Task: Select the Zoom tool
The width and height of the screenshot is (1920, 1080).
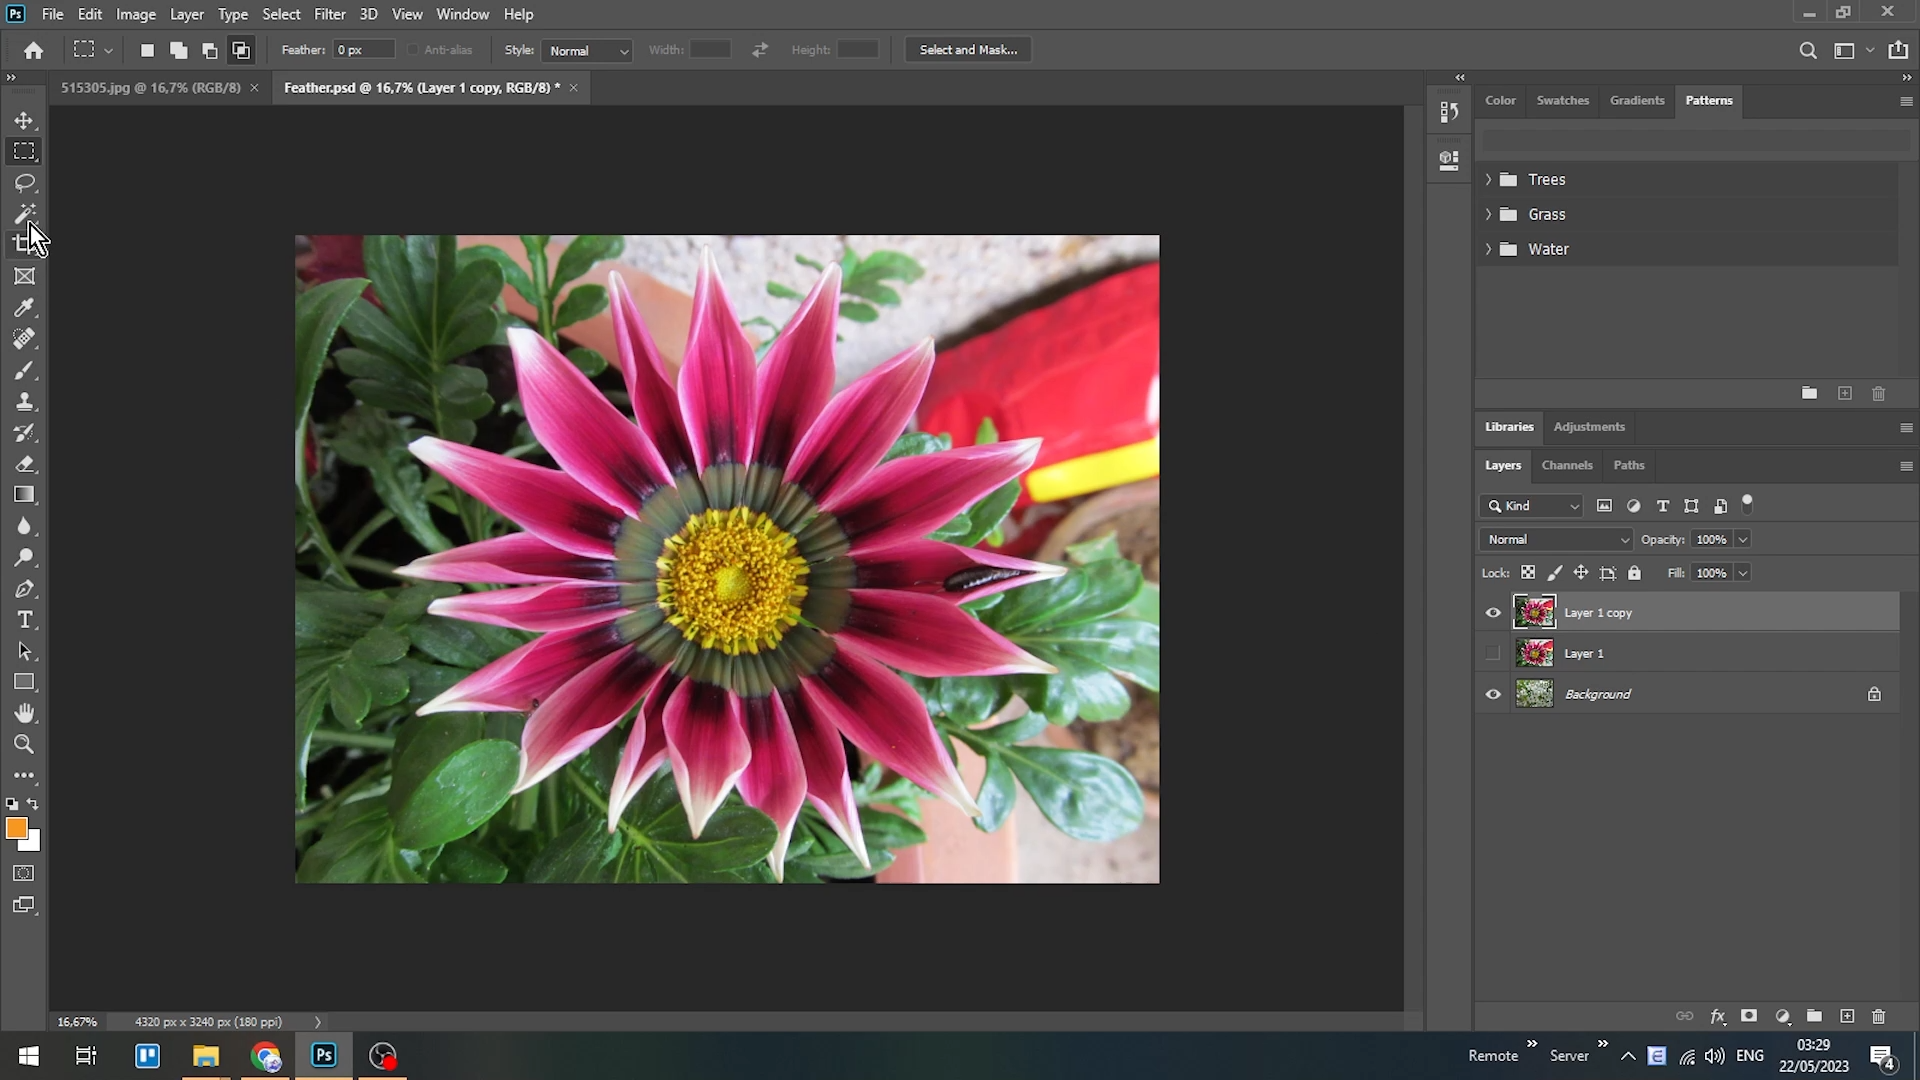Action: (25, 744)
